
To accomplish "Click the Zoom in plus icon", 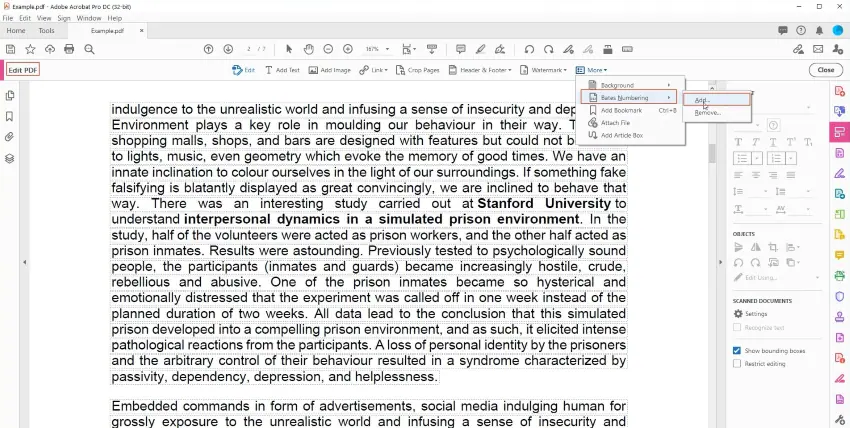I will pyautogui.click(x=348, y=49).
